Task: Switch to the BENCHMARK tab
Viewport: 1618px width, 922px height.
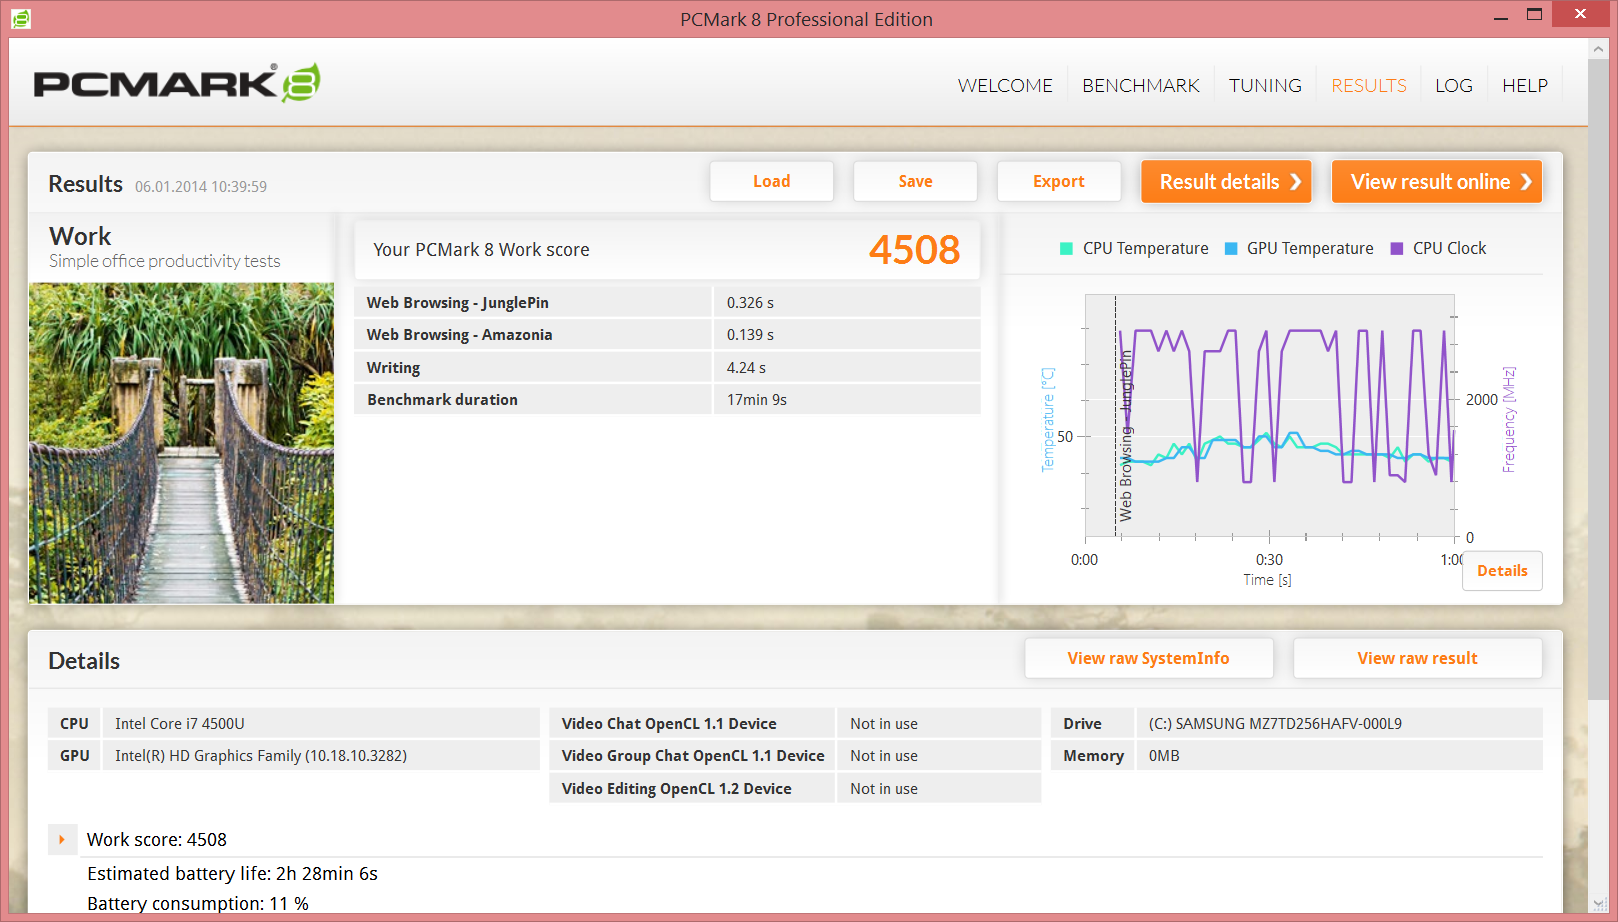Action: click(1141, 86)
